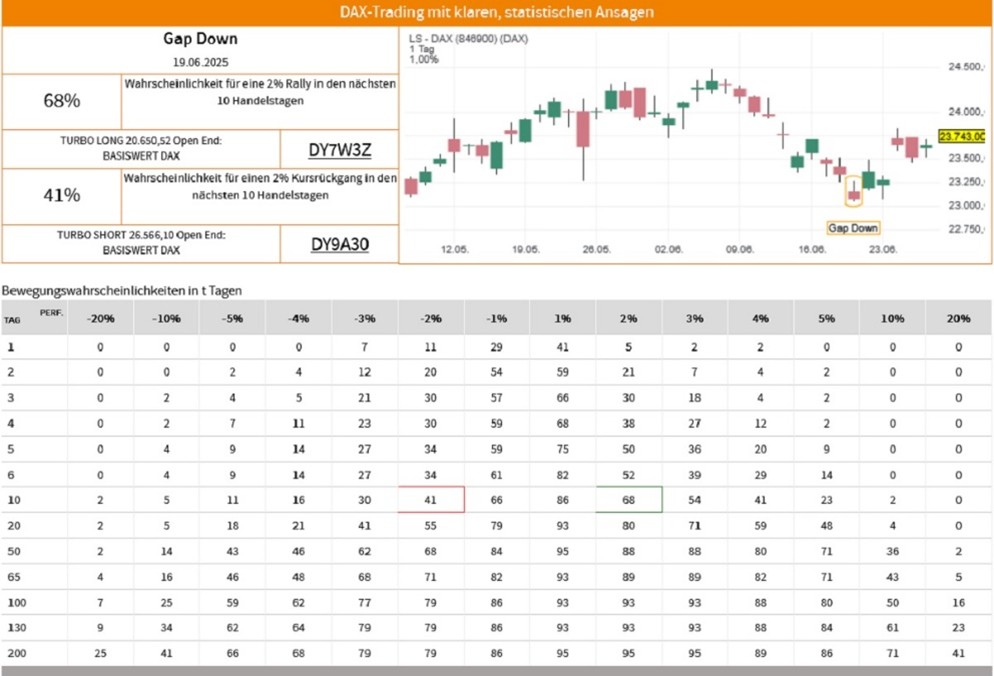Open the DY9A30 turbo short link
The image size is (994, 676).
pos(340,244)
